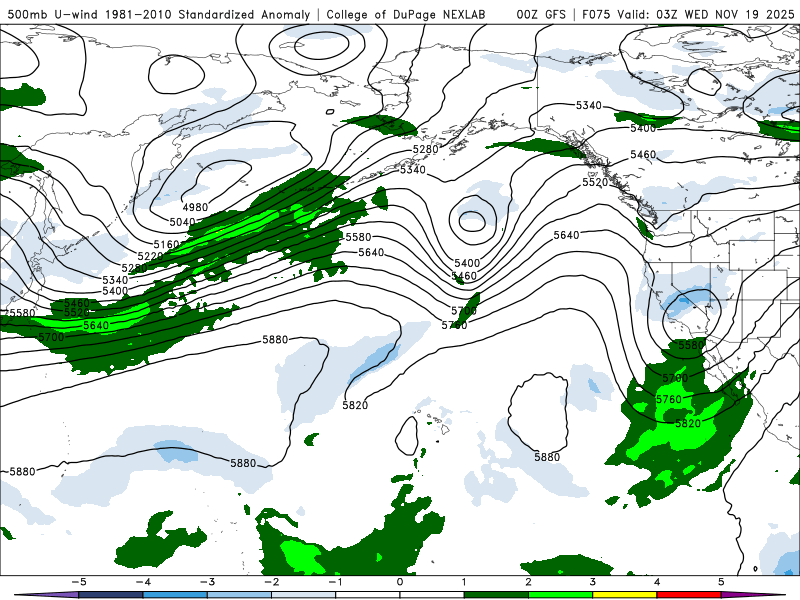Select the medium blue colorbar segment between −4 and −3
Viewport: 800px width, 600px height.
175,595
